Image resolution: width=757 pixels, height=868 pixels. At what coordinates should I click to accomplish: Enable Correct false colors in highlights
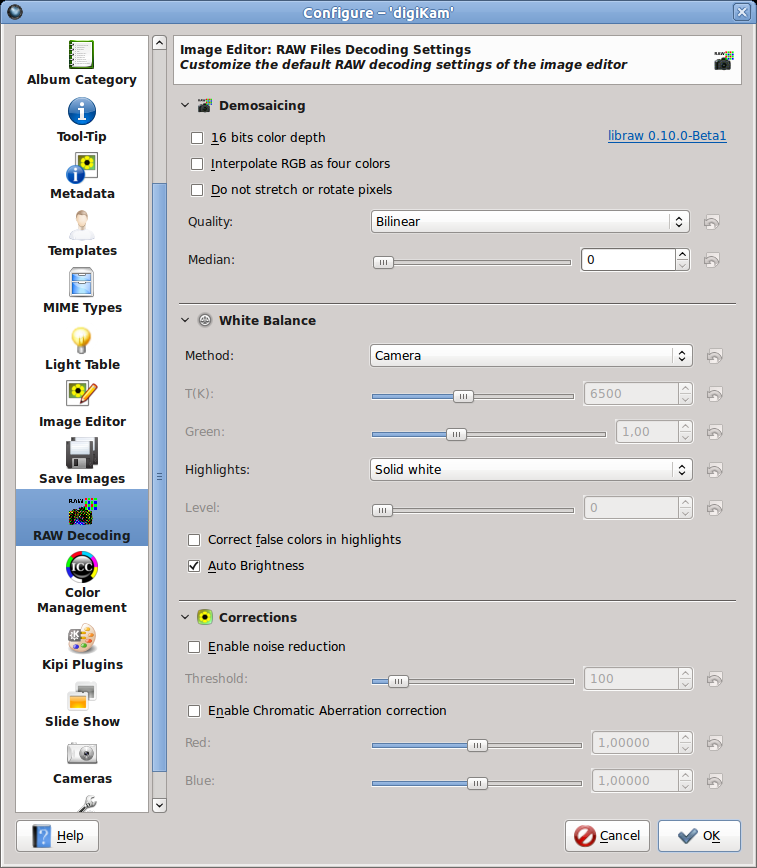click(194, 540)
